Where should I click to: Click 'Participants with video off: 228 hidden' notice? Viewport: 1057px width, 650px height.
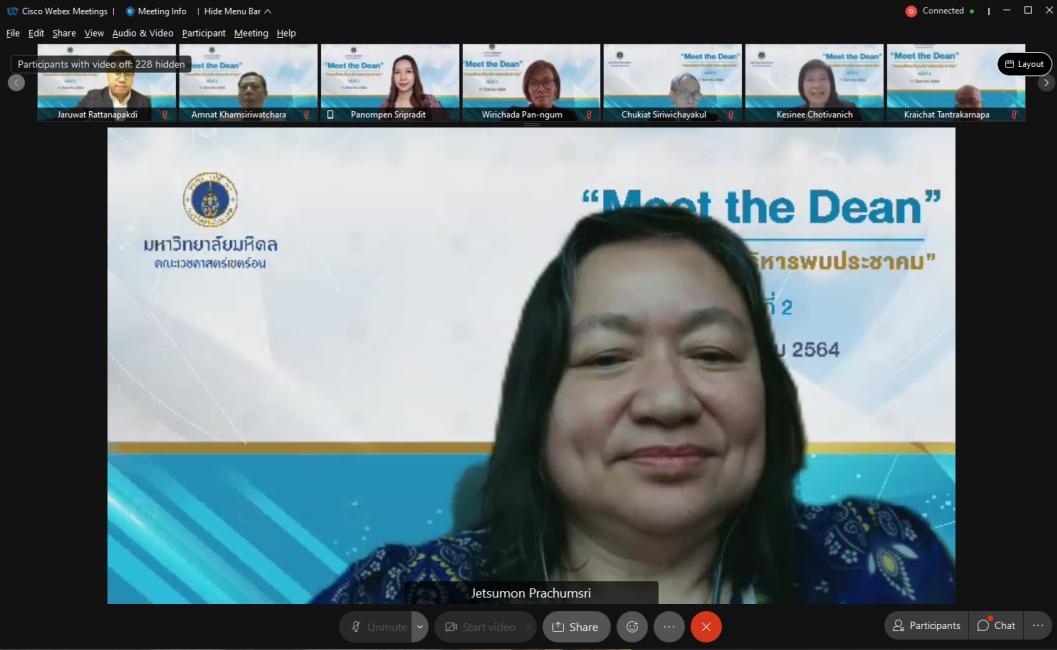101,64
